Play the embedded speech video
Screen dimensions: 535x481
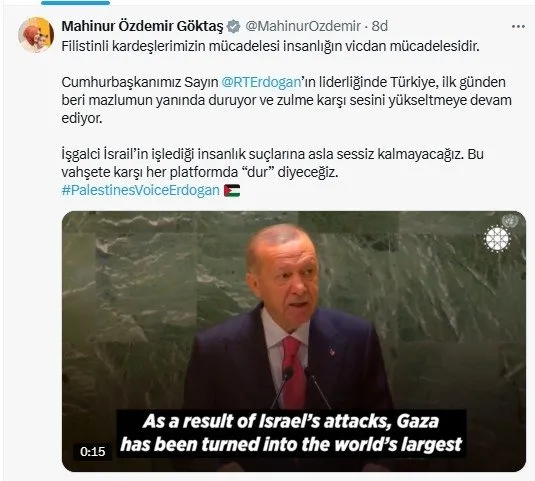[294, 341]
